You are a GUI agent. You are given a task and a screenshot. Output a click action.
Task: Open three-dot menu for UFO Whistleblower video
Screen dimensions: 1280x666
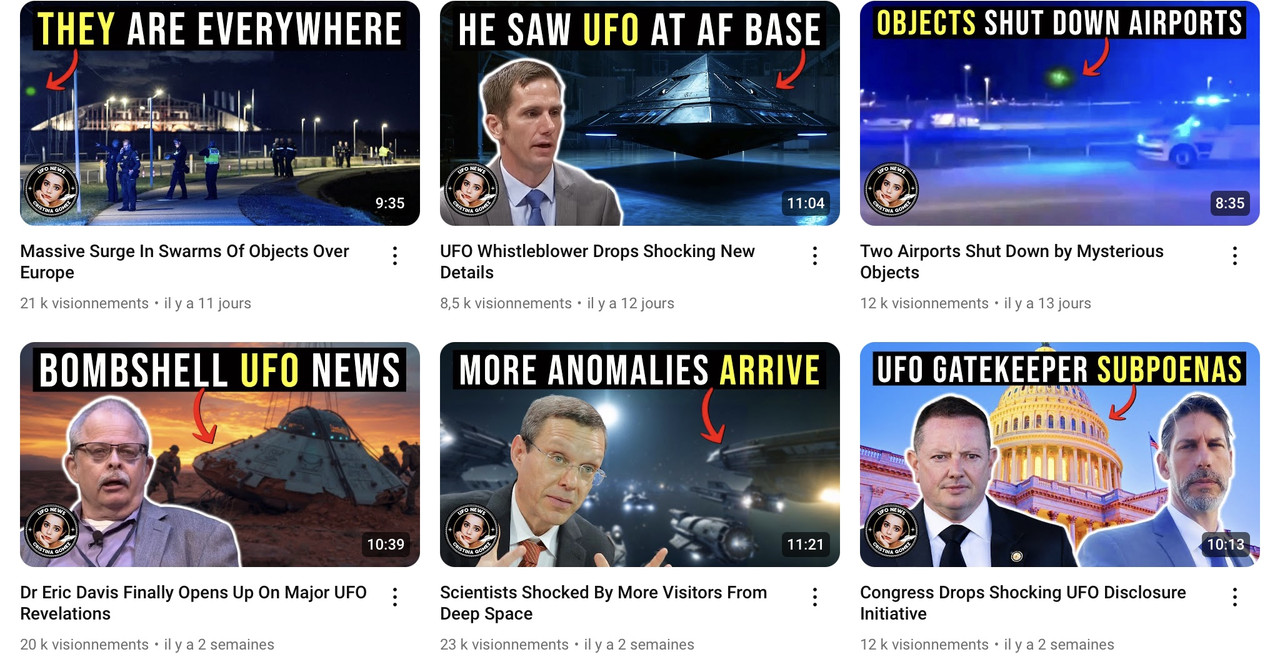(x=815, y=256)
